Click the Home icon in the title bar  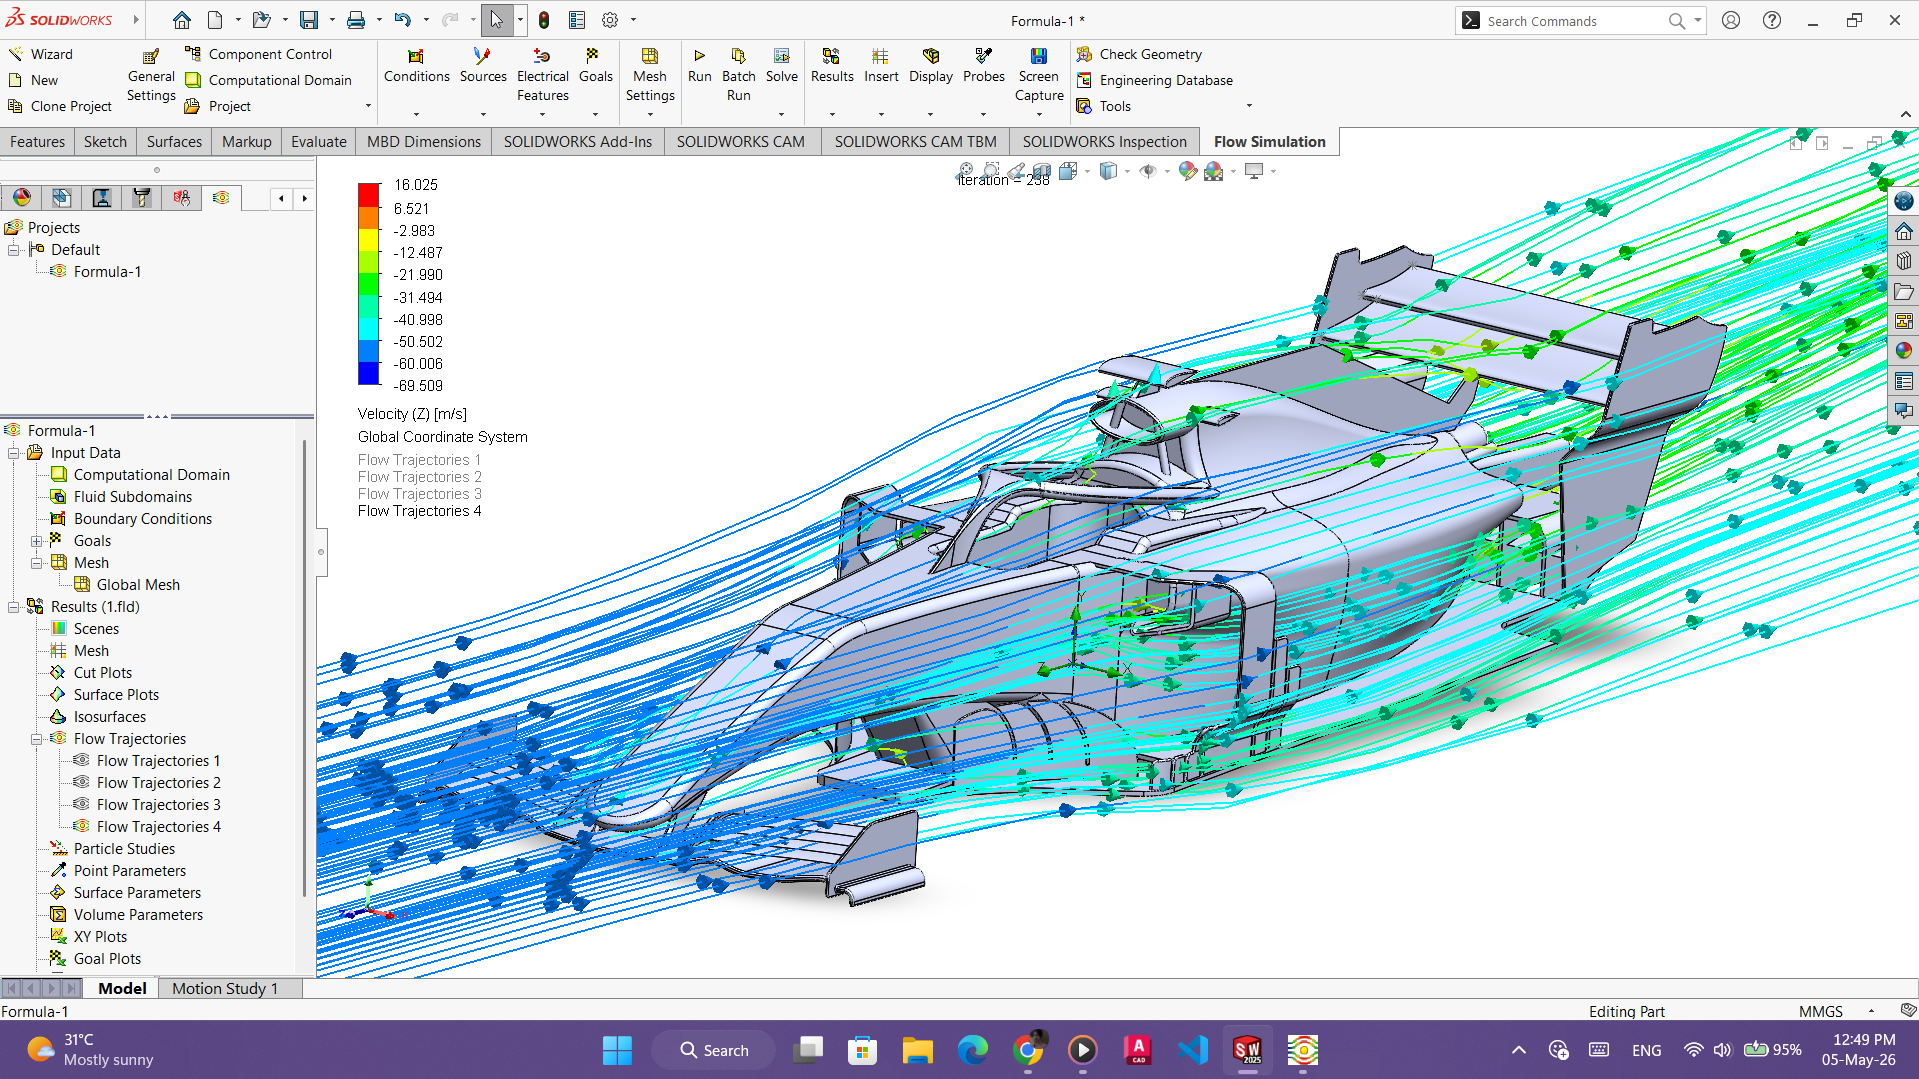click(181, 20)
